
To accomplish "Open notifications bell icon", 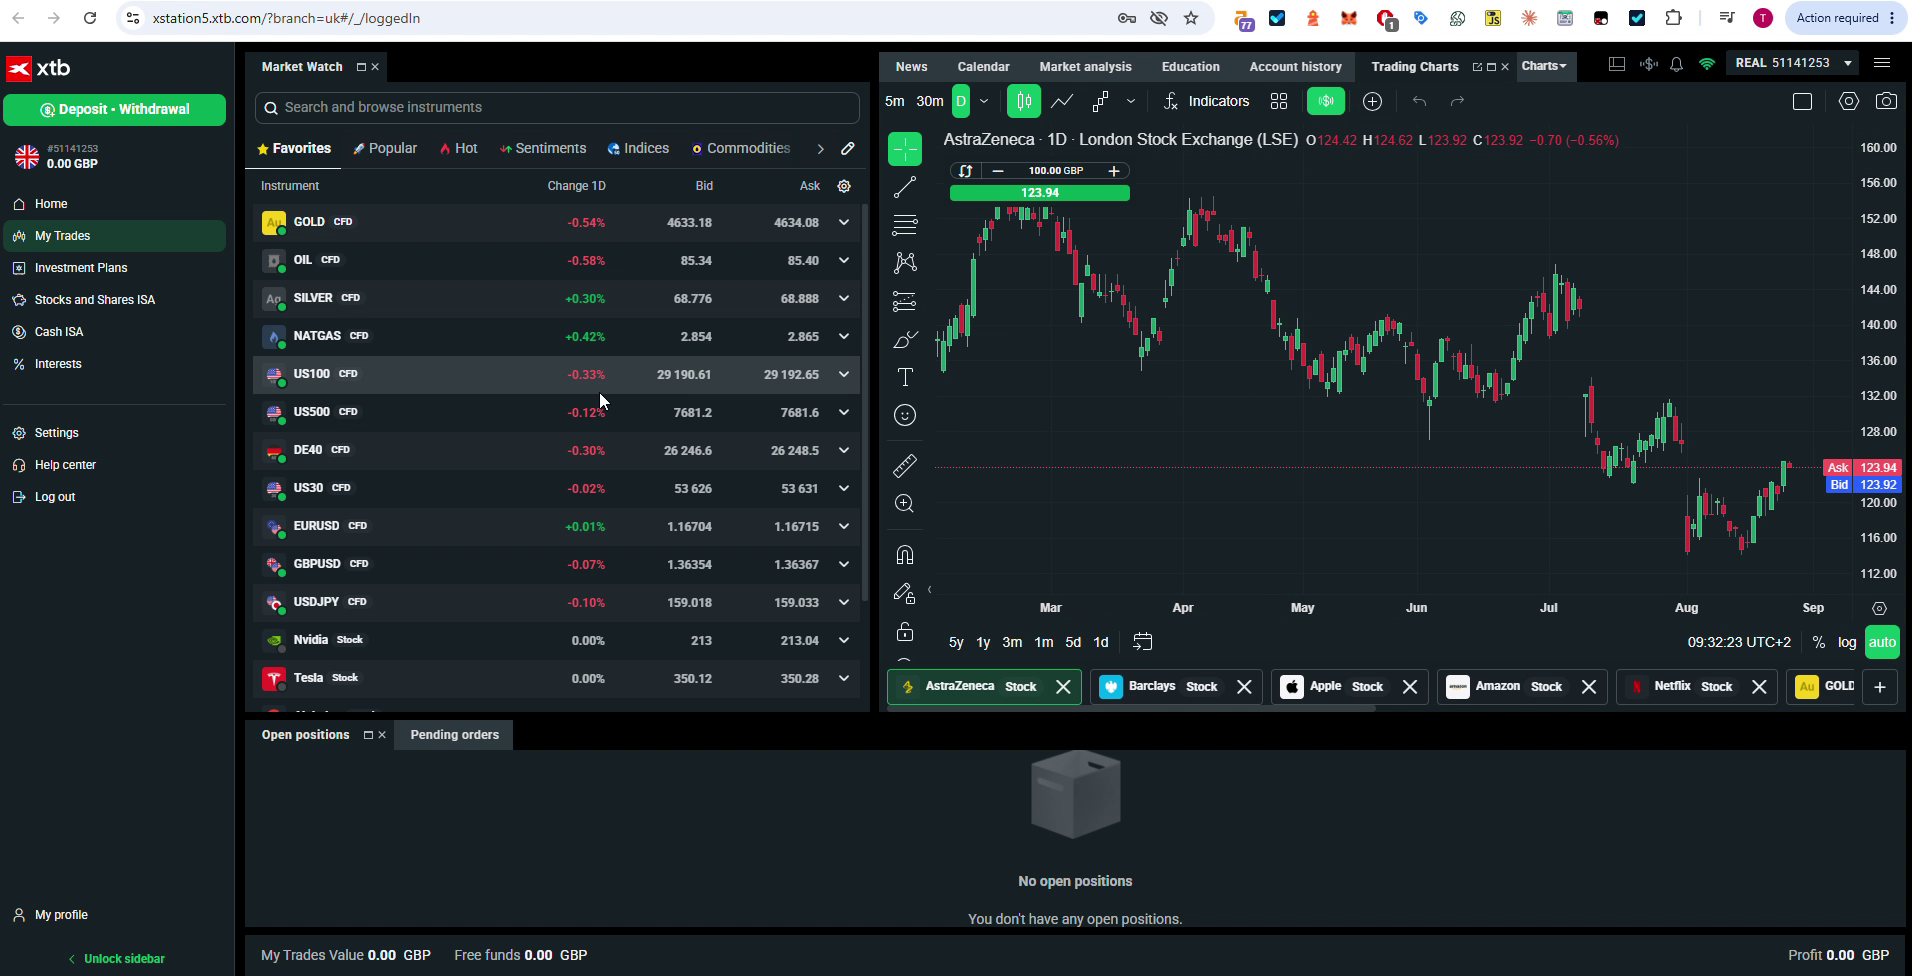I will tap(1677, 64).
